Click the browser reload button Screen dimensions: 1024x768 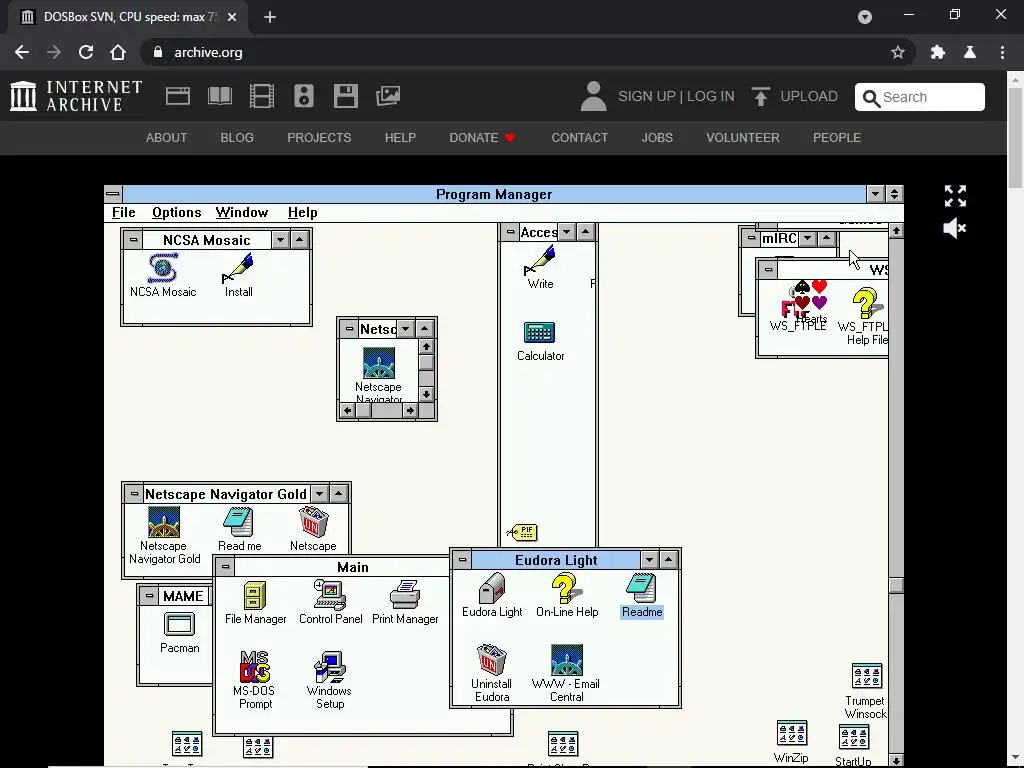(86, 52)
